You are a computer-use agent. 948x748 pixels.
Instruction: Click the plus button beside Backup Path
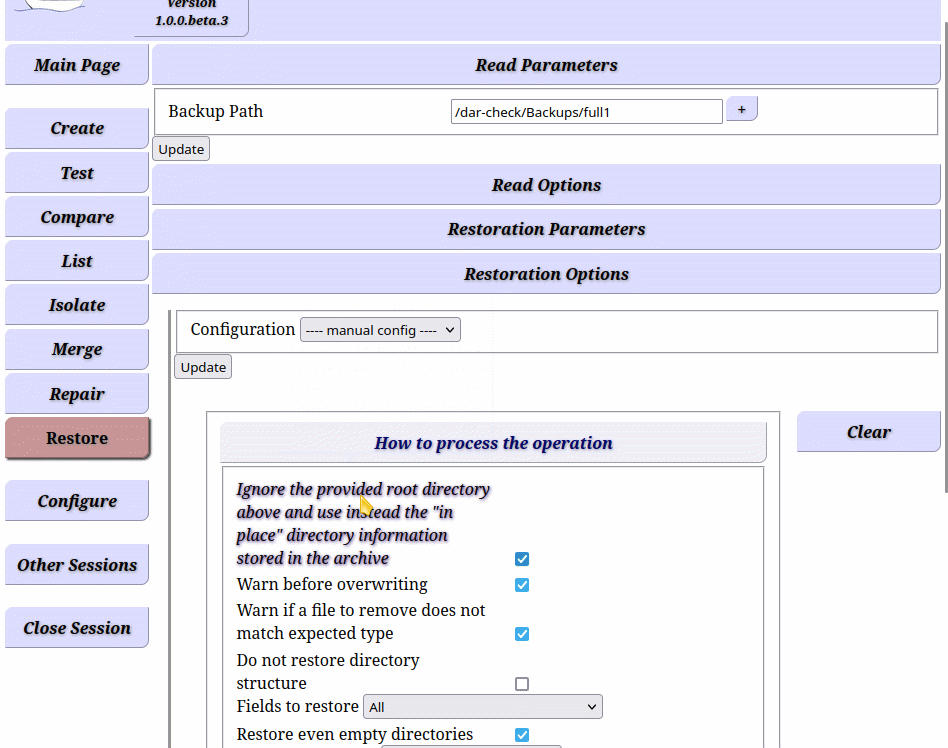click(741, 109)
